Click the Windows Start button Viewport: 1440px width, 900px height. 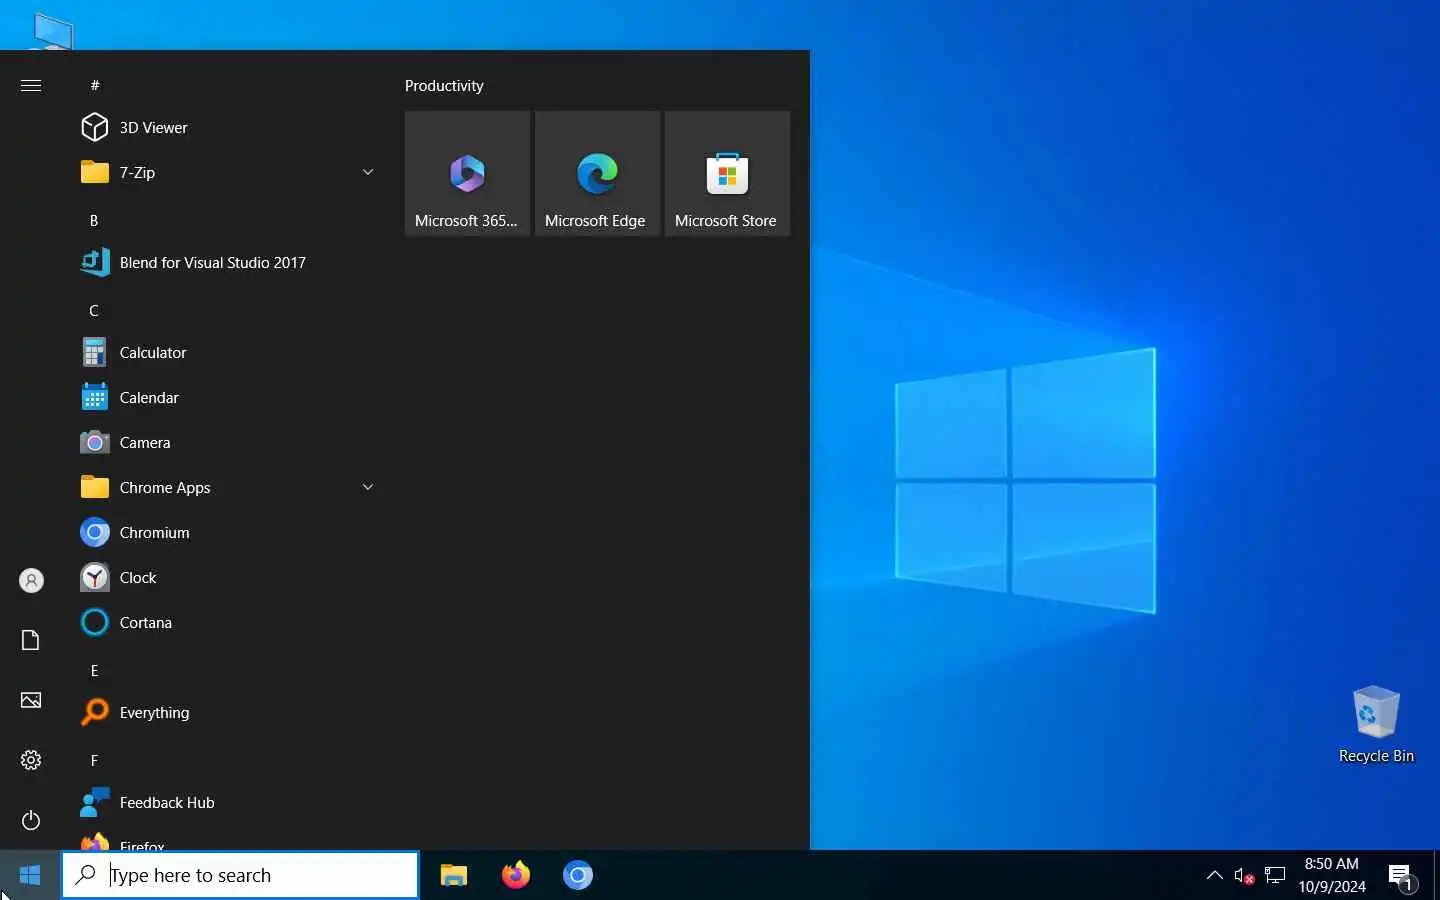[x=30, y=875]
